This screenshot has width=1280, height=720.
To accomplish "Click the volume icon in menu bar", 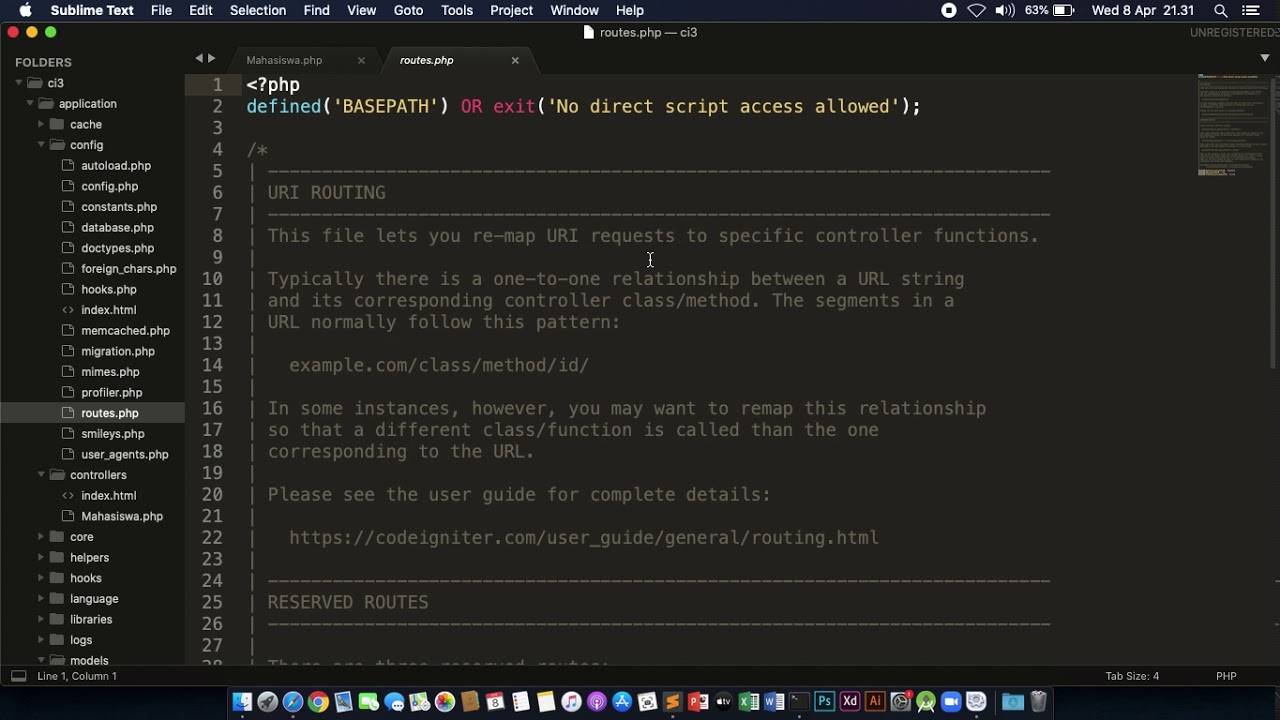I will point(1005,10).
